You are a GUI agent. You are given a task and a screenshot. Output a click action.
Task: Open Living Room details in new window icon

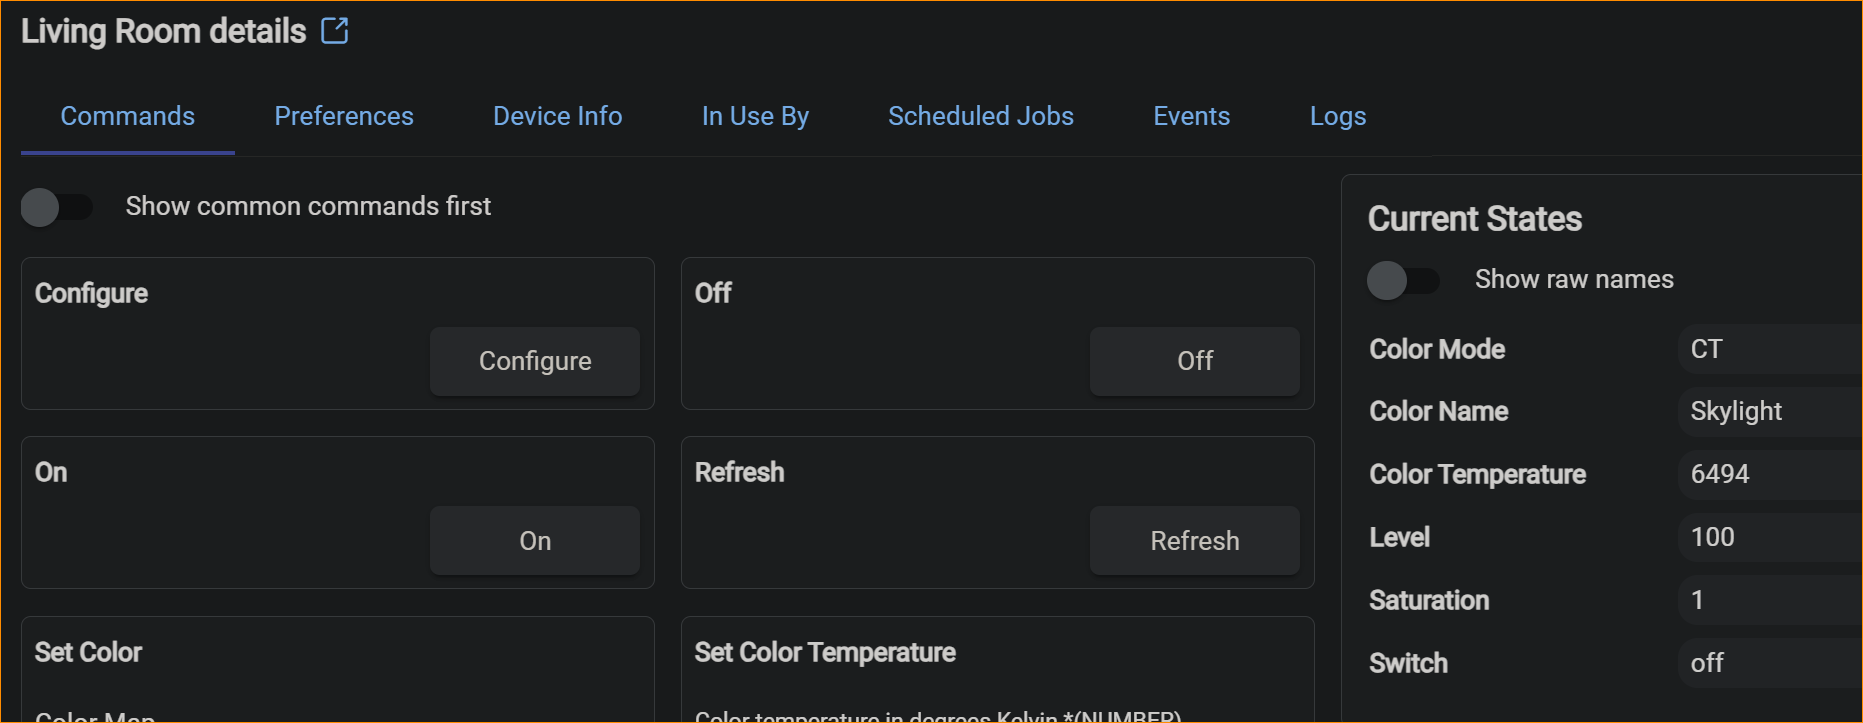[335, 31]
